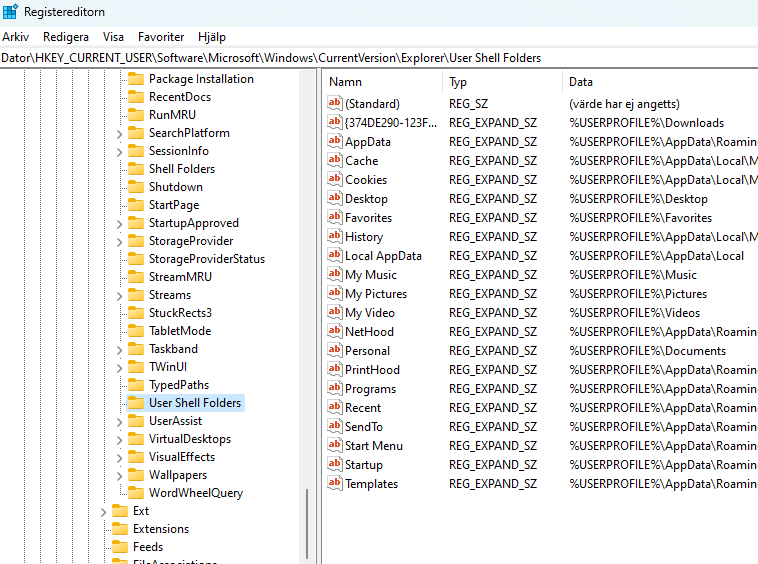The height and width of the screenshot is (564, 758).
Task: Select the Recent value name
Action: pyautogui.click(x=363, y=408)
